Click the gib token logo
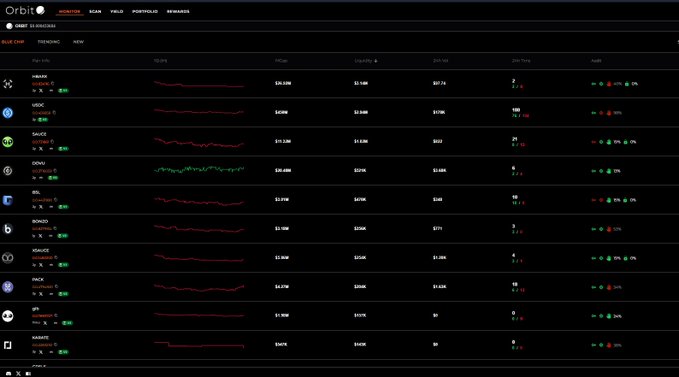Image resolution: width=679 pixels, height=377 pixels. (x=8, y=316)
